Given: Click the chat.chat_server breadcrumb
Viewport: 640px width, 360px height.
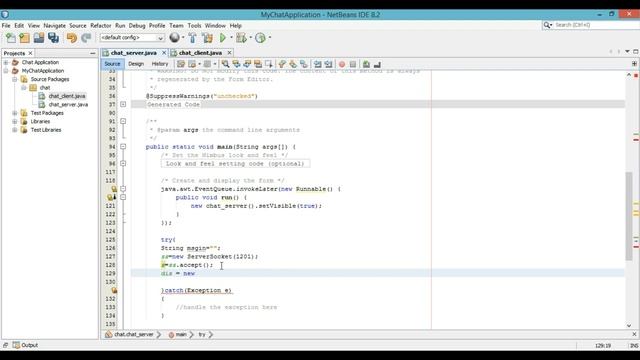Looking at the screenshot, I should pyautogui.click(x=133, y=334).
